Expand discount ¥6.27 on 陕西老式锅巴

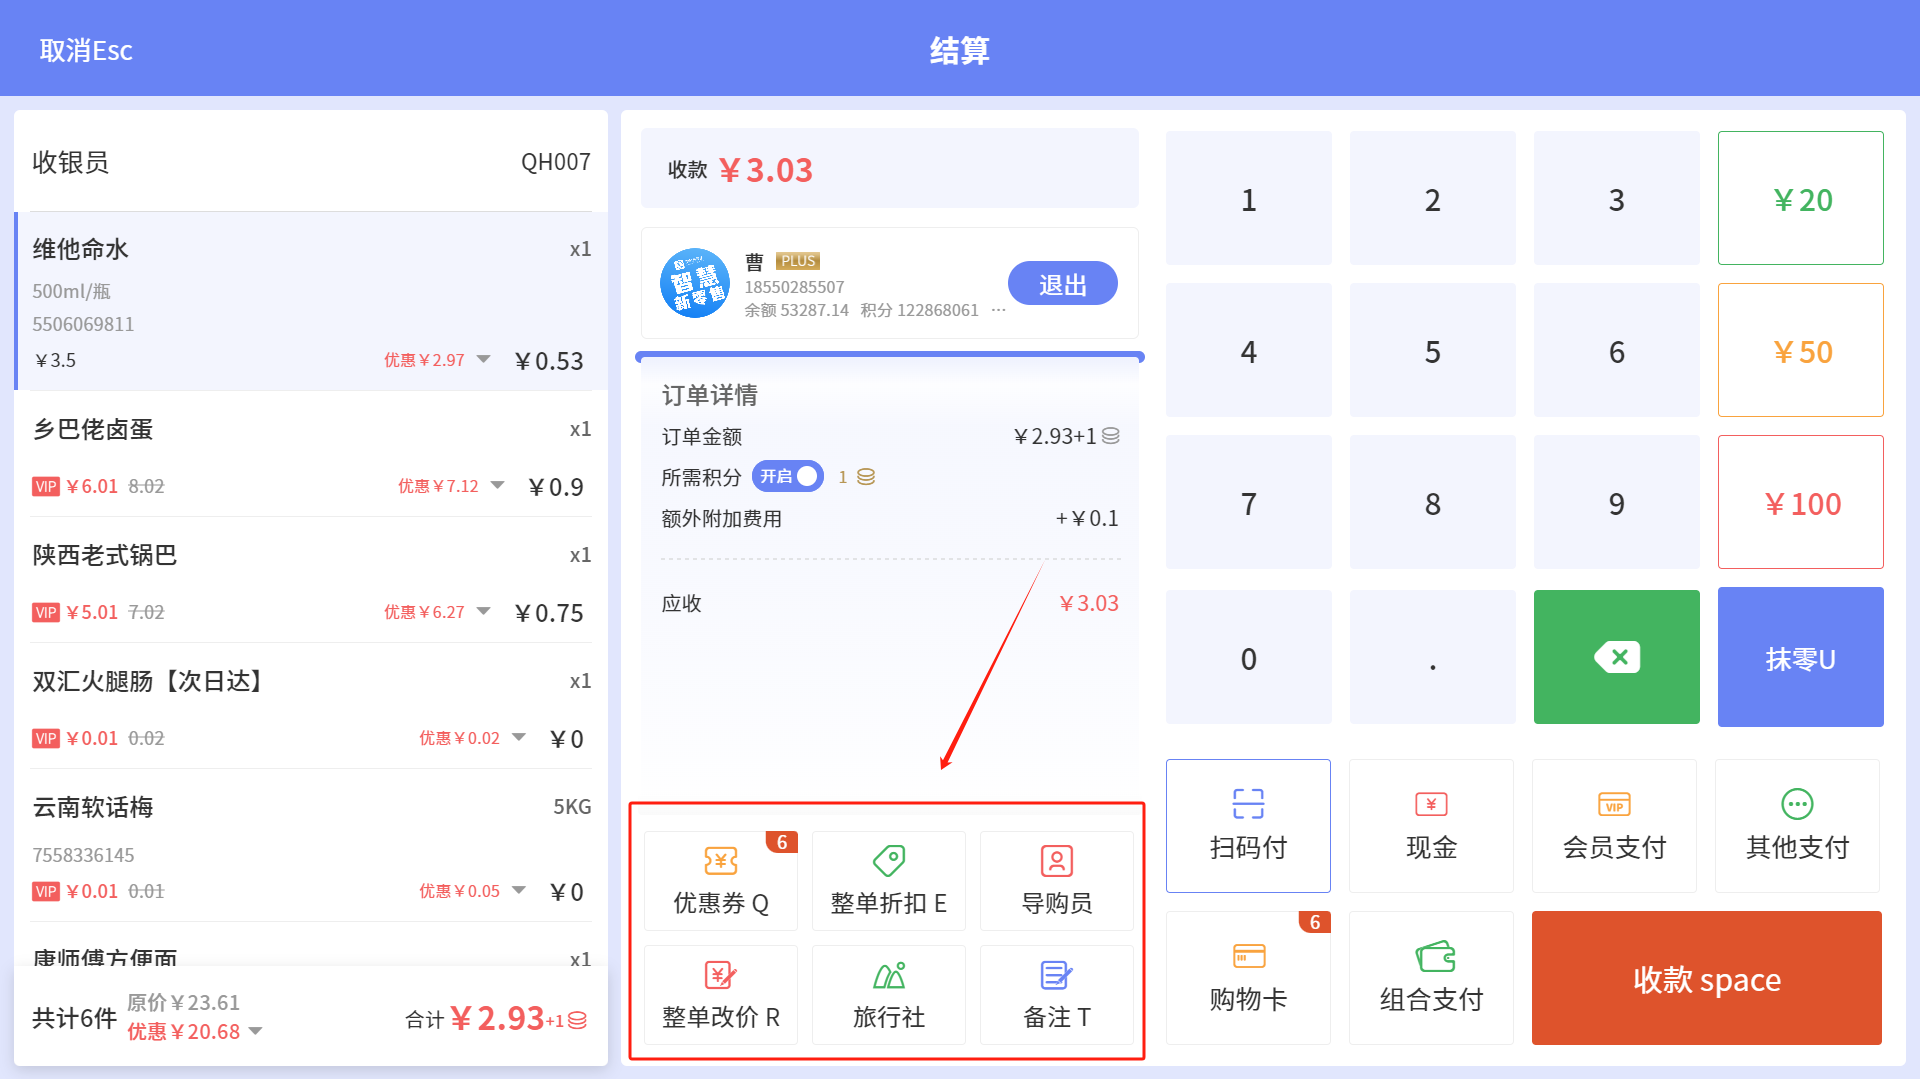484,611
